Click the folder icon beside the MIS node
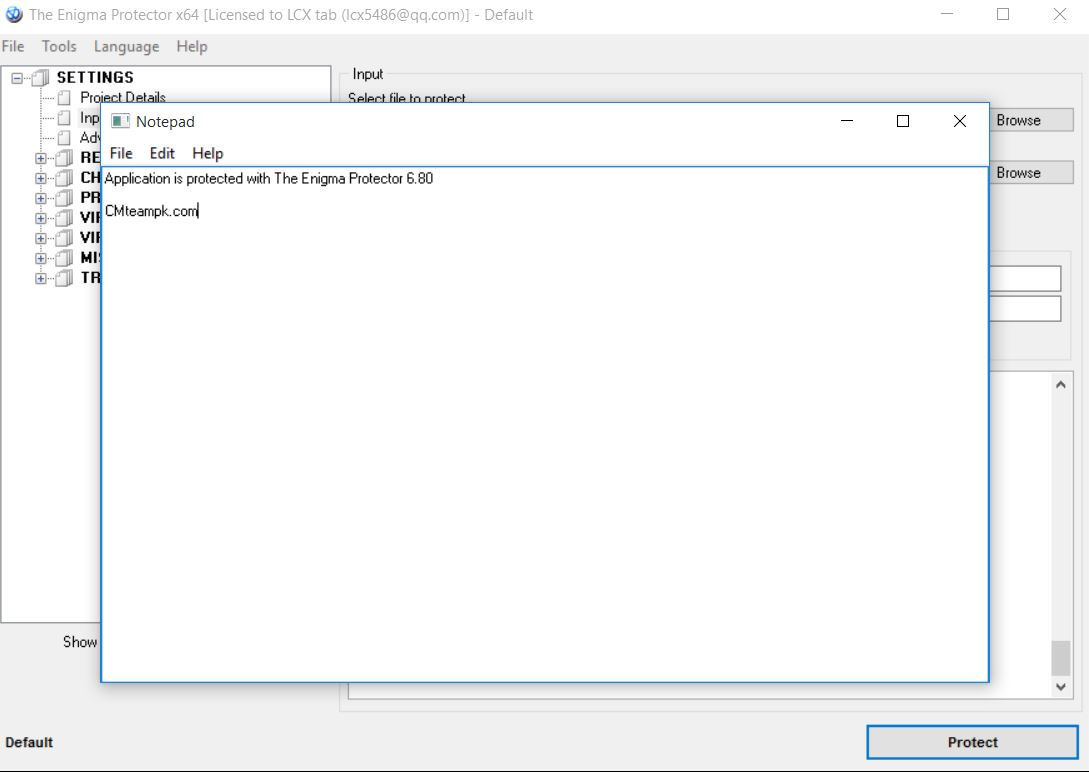This screenshot has height=772, width=1089. [x=64, y=258]
